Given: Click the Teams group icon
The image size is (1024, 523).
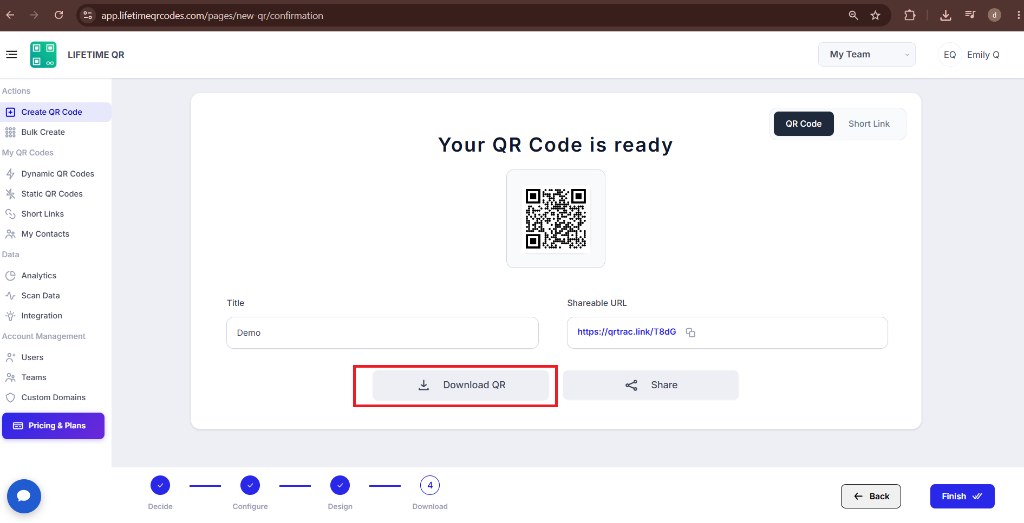Looking at the screenshot, I should (x=10, y=377).
